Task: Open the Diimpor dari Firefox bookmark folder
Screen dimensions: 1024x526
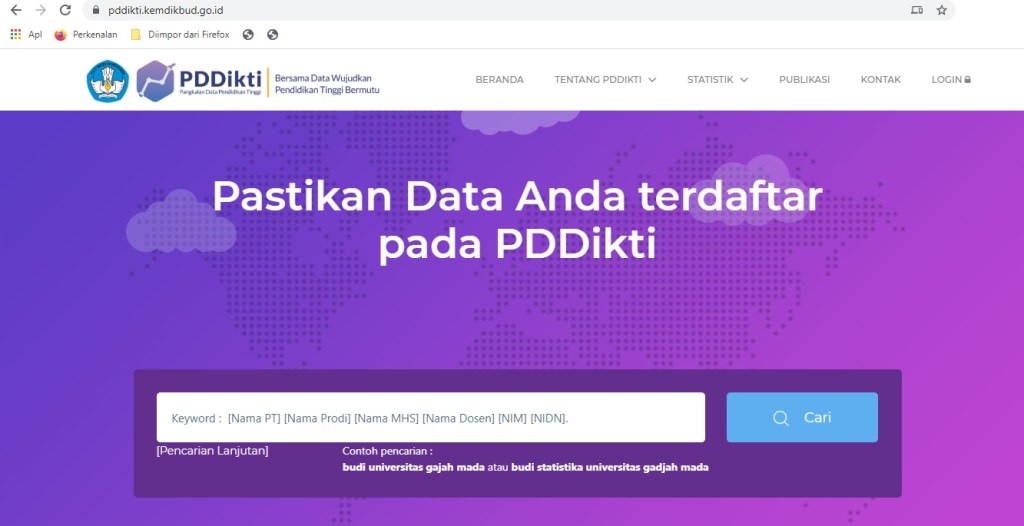Action: (180, 34)
